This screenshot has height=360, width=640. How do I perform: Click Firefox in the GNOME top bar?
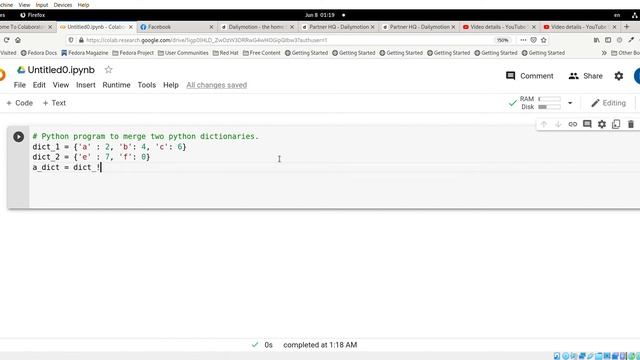pyautogui.click(x=33, y=15)
